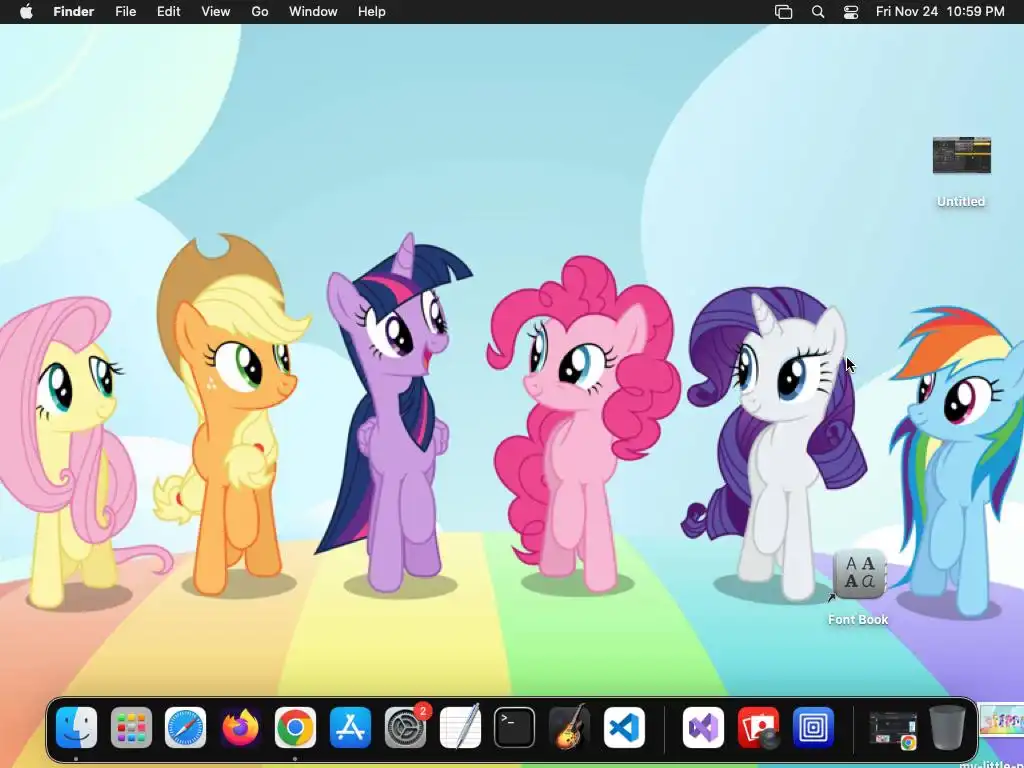Select the Untitled desktop file thumbnail
The width and height of the screenshot is (1024, 768).
point(961,155)
